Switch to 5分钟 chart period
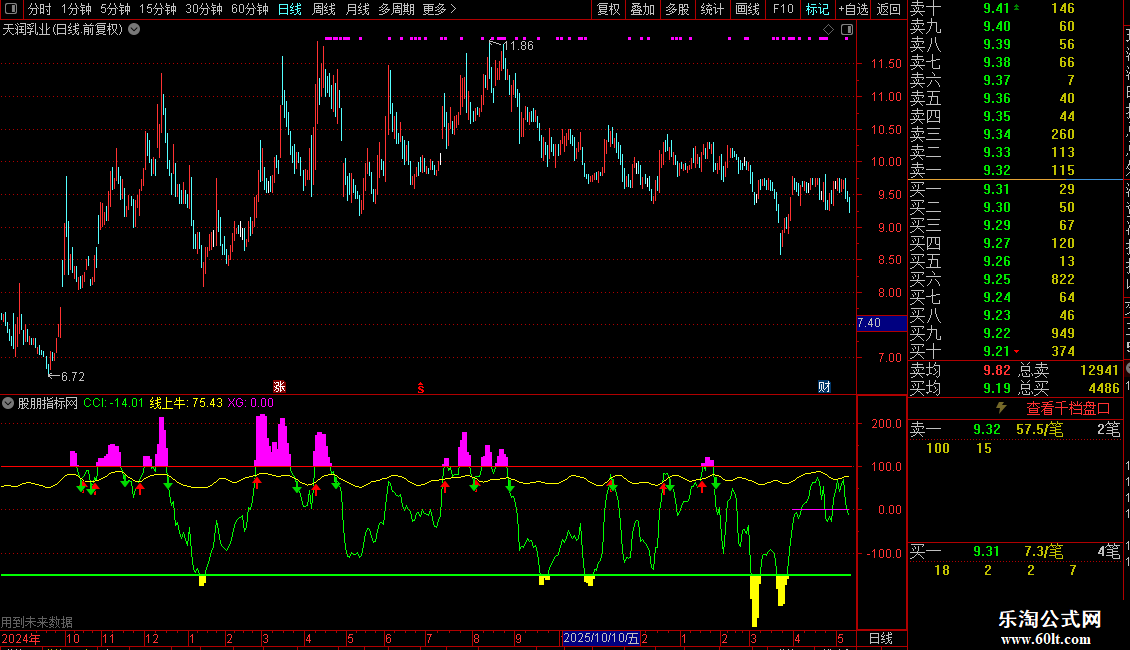This screenshot has width=1130, height=650. pos(115,9)
